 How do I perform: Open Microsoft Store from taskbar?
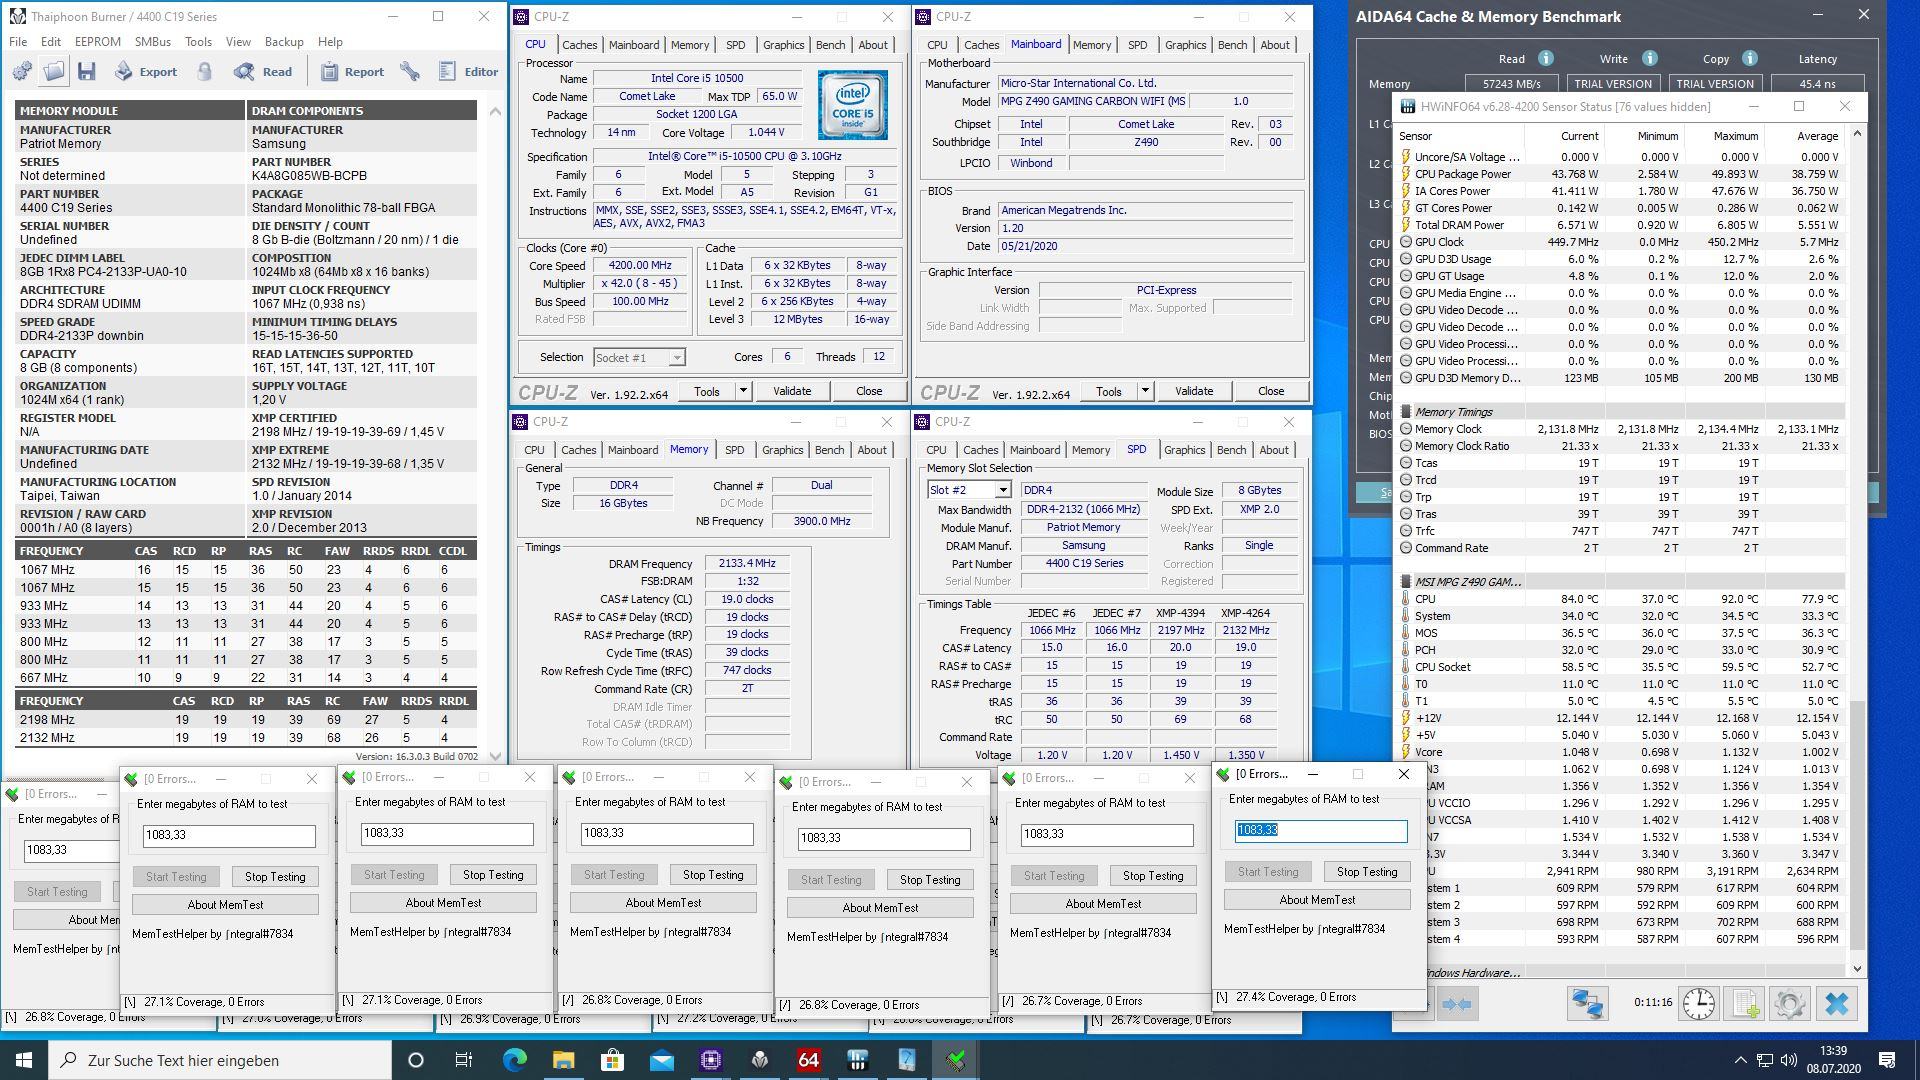[612, 1060]
